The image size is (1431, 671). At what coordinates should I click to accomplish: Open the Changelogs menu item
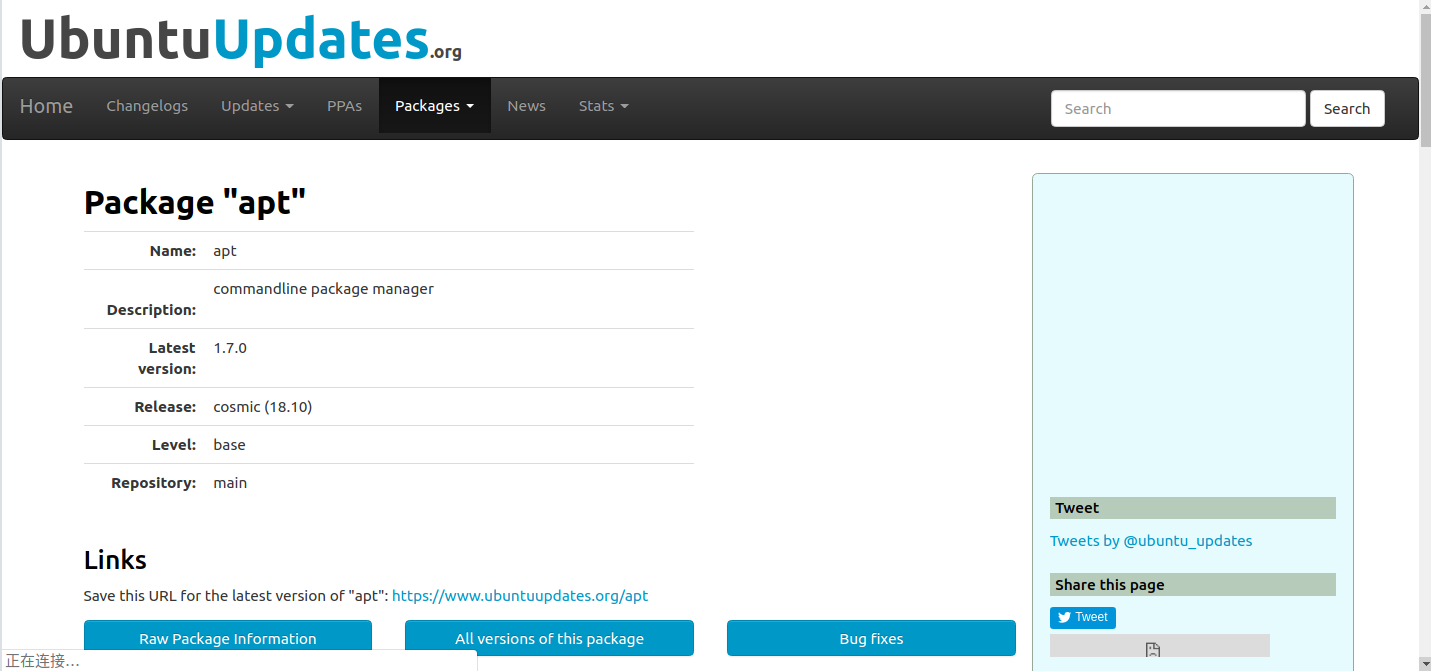click(x=147, y=106)
